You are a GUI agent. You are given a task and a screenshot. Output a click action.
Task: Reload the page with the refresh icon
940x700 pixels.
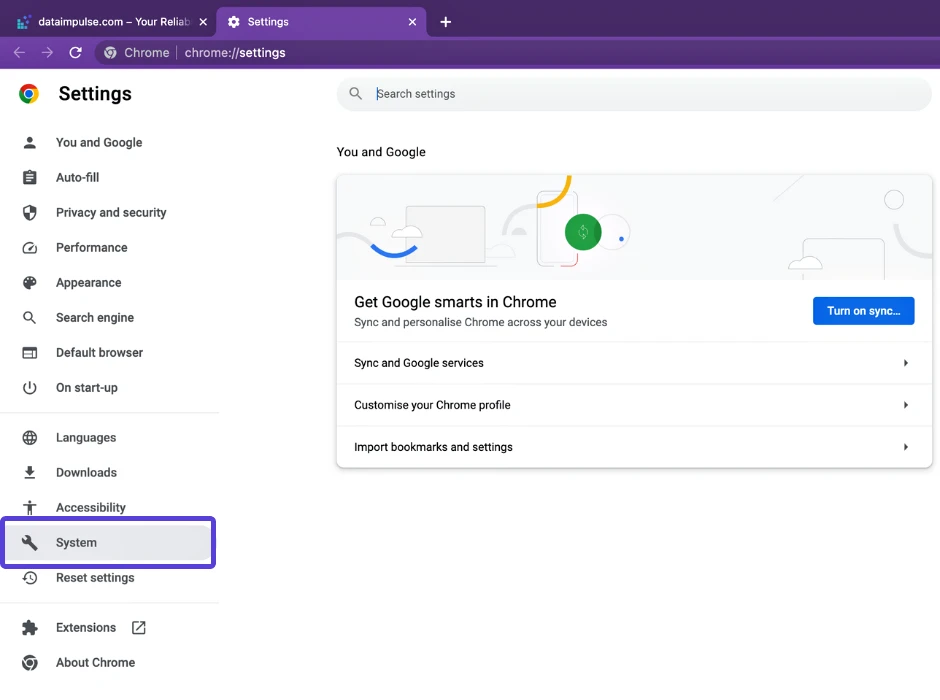coord(76,53)
